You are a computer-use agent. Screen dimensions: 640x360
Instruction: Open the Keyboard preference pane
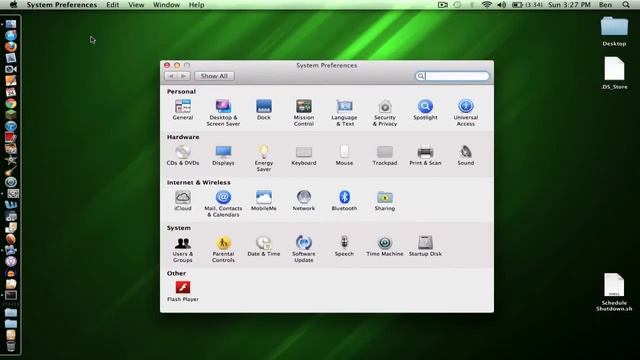[x=304, y=155]
